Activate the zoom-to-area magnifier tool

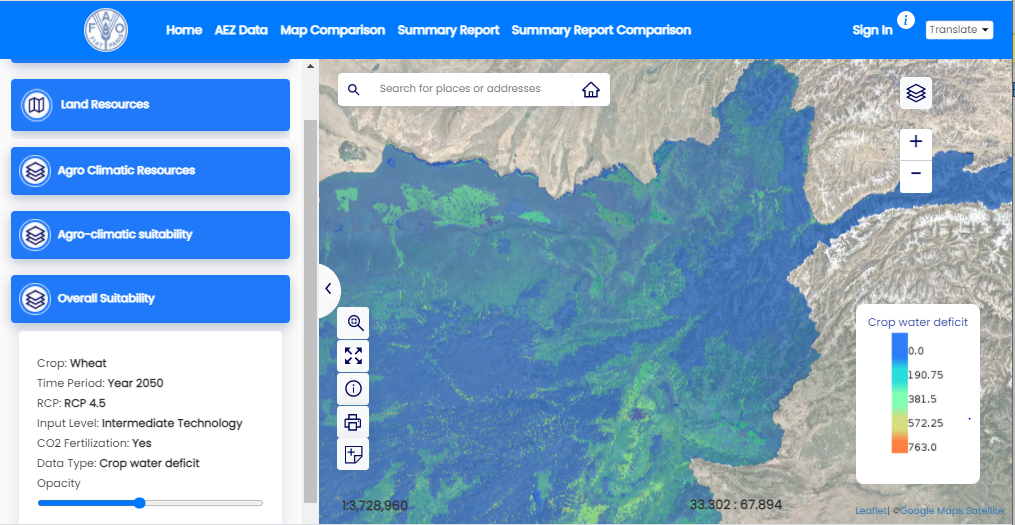353,322
